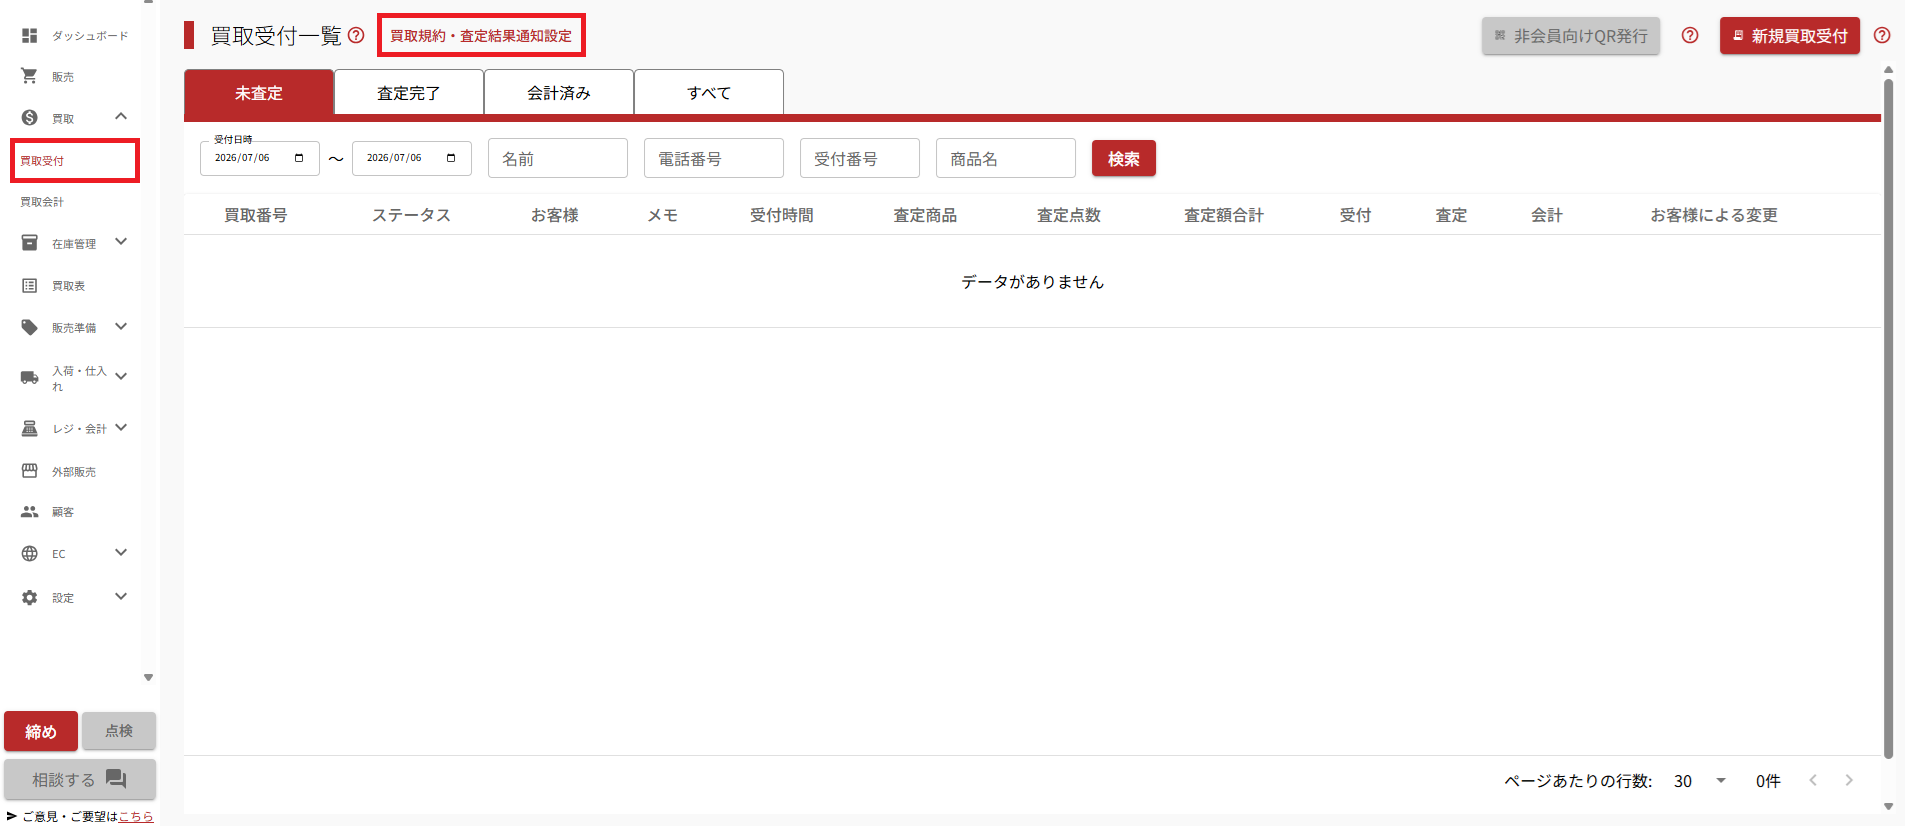The height and width of the screenshot is (826, 1905).
Task: Click the 買取 dollar coin icon
Action: pos(30,118)
